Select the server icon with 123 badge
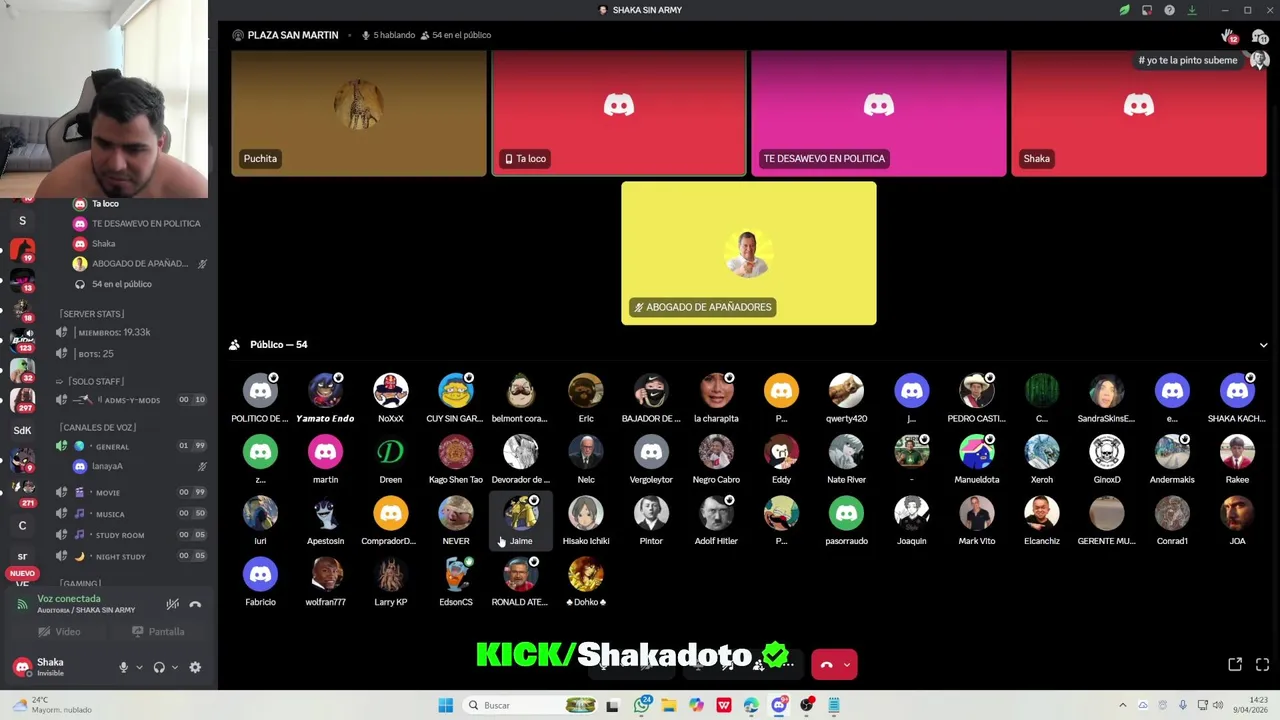1280x720 pixels. coord(22,339)
